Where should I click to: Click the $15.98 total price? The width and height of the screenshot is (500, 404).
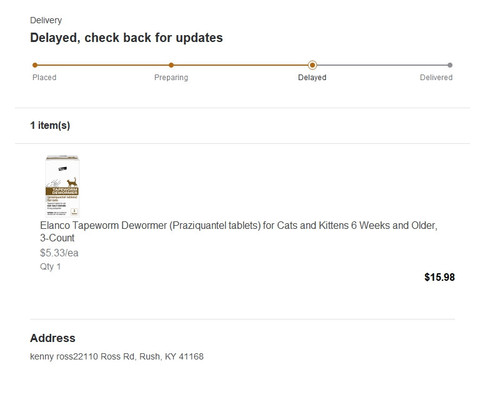(x=439, y=277)
